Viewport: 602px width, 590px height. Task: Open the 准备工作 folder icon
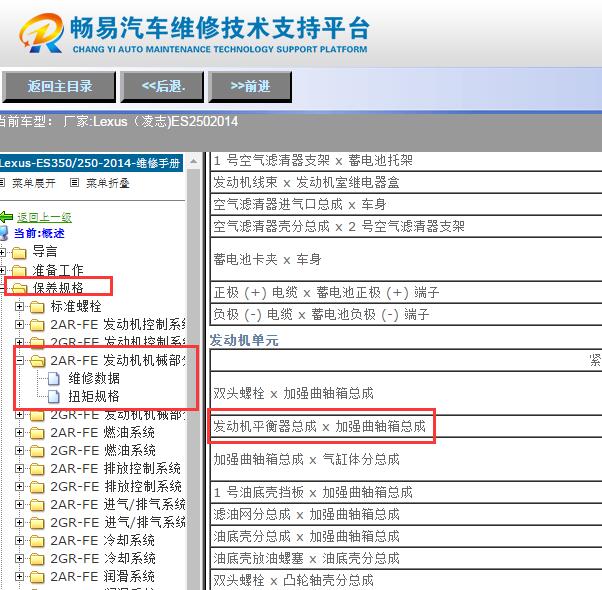click(19, 271)
